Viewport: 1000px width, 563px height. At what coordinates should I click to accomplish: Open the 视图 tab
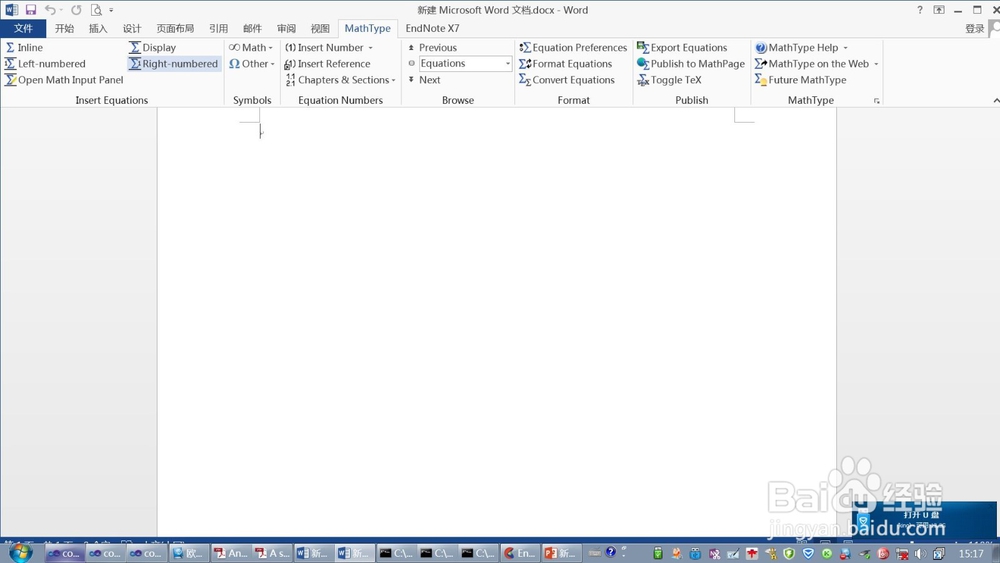pos(320,28)
